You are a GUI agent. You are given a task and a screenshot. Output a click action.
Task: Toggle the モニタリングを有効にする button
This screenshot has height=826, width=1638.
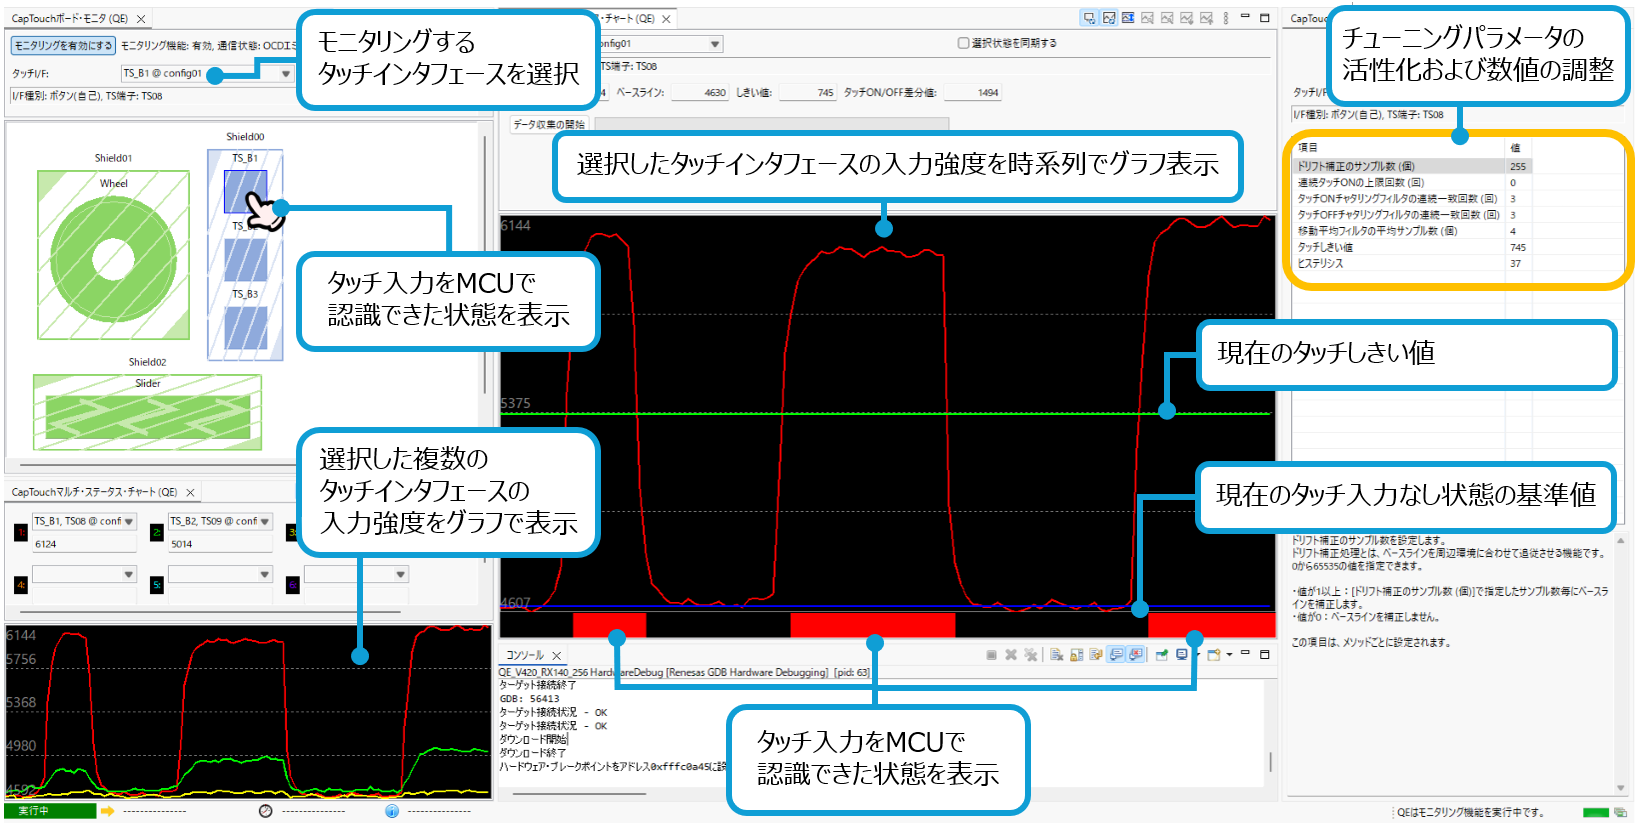tap(63, 45)
